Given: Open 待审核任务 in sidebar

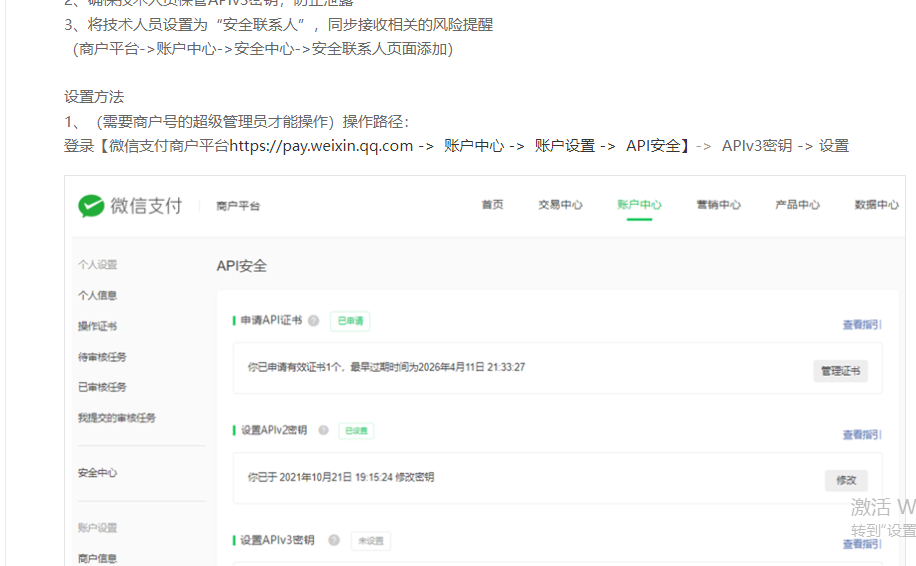Looking at the screenshot, I should 102,357.
